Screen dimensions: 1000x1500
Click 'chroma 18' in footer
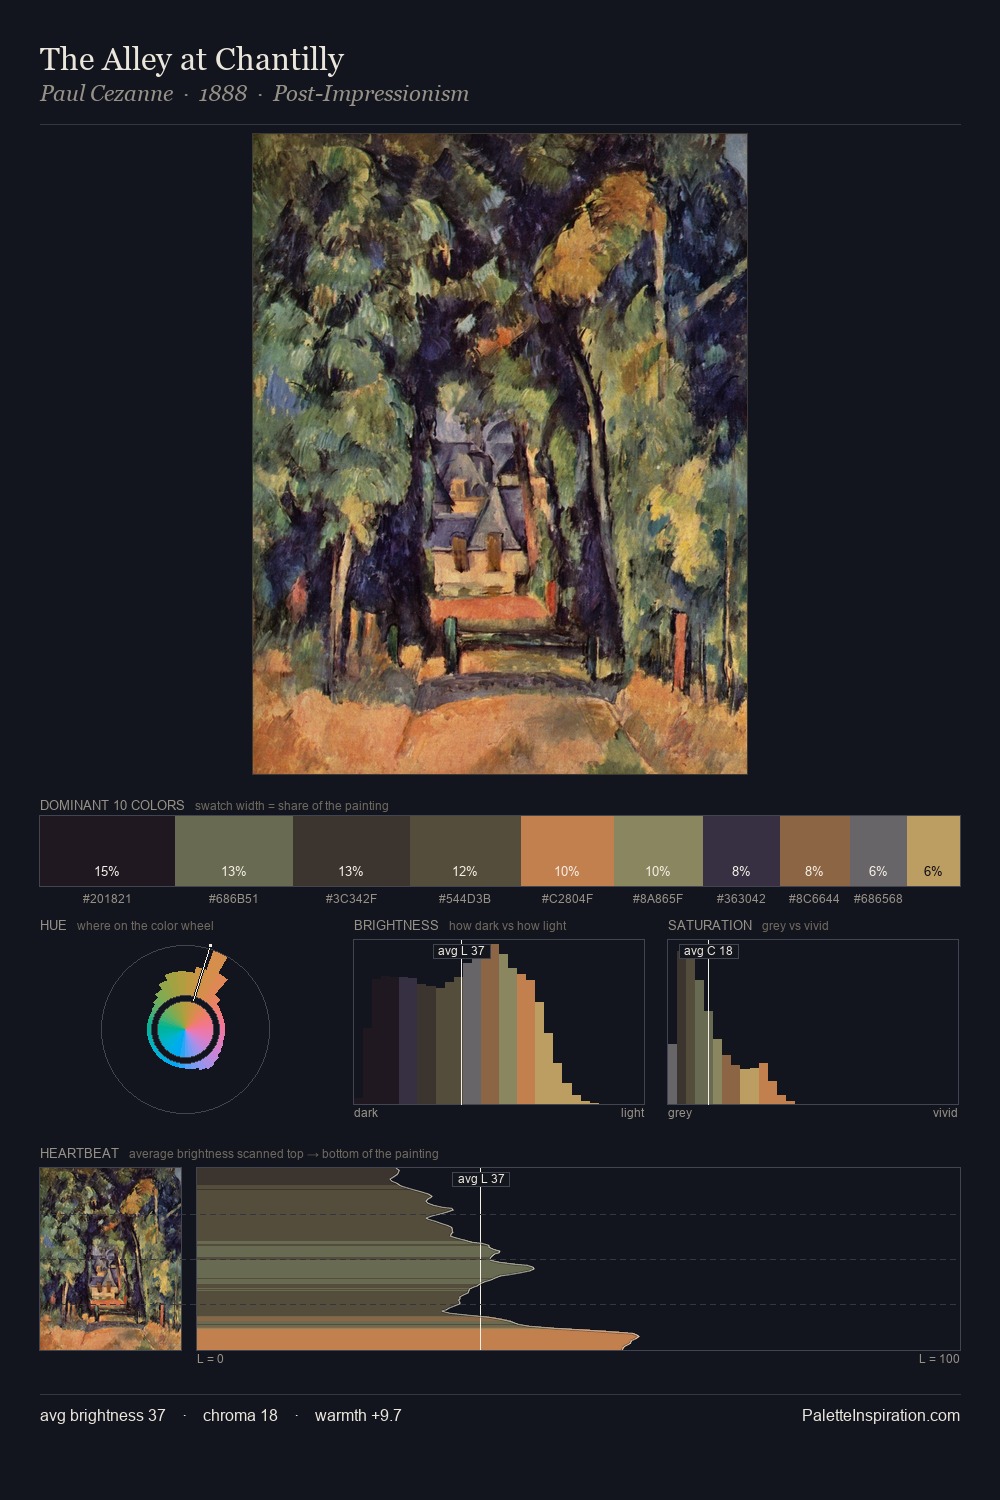(x=240, y=1416)
